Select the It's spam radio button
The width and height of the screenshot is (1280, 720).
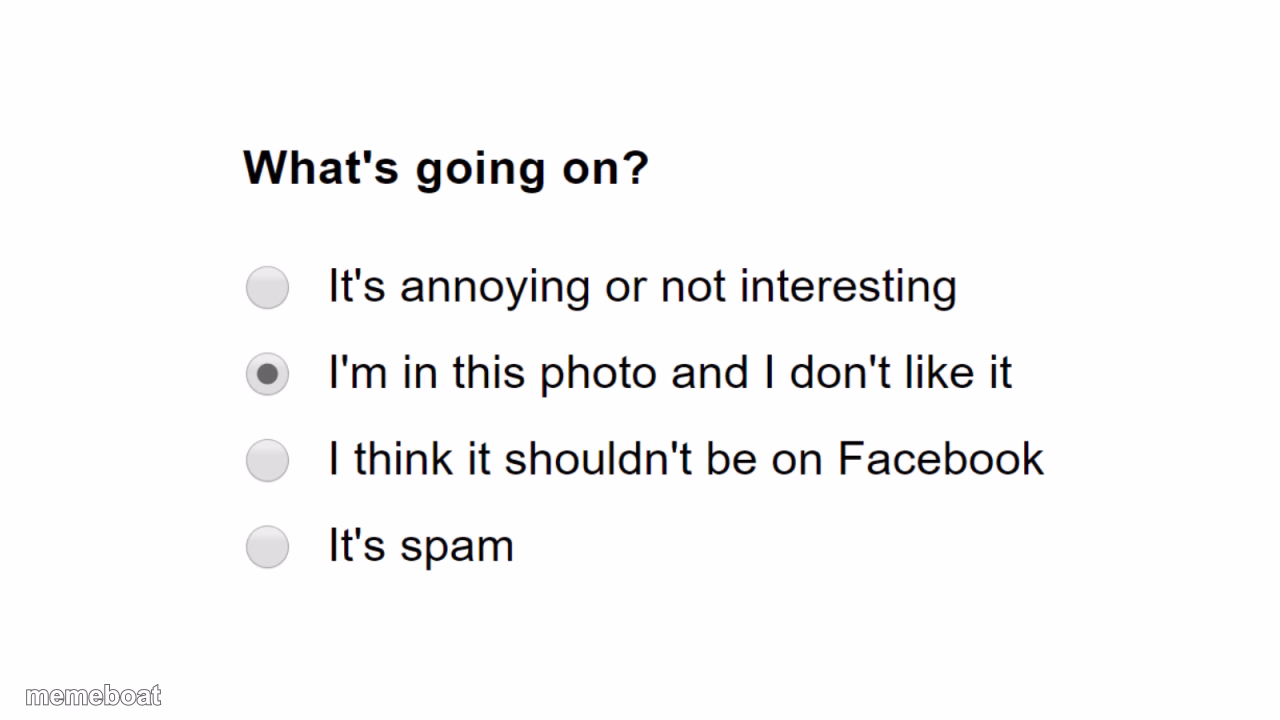coord(267,547)
